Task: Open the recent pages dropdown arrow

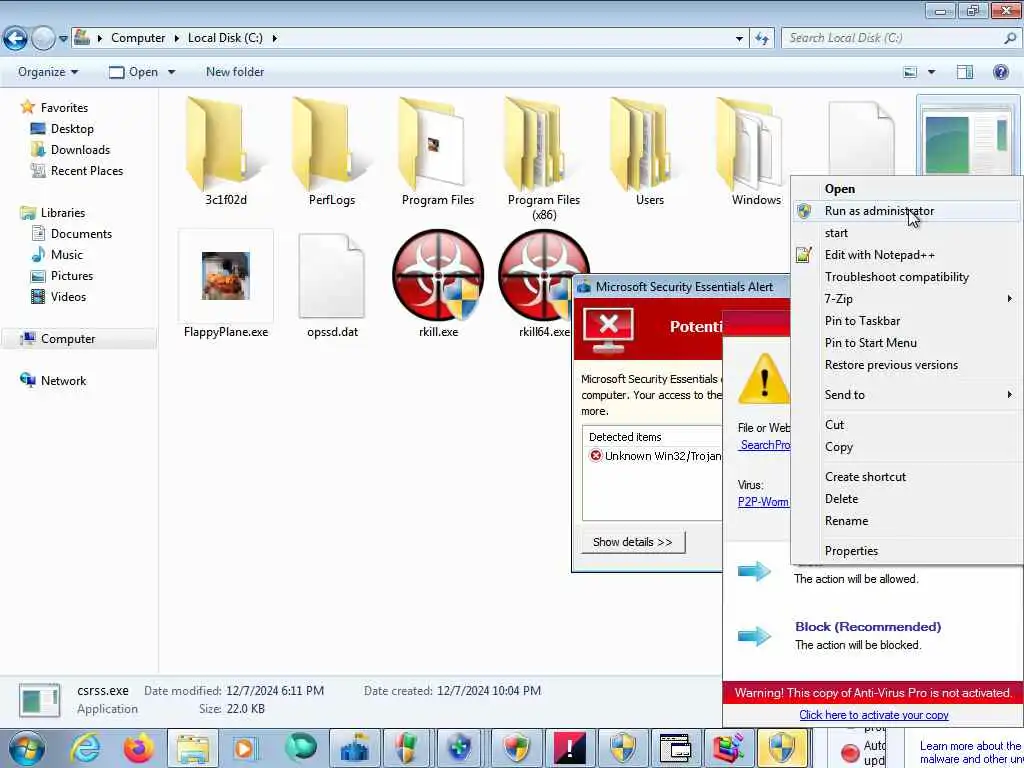Action: [63, 39]
